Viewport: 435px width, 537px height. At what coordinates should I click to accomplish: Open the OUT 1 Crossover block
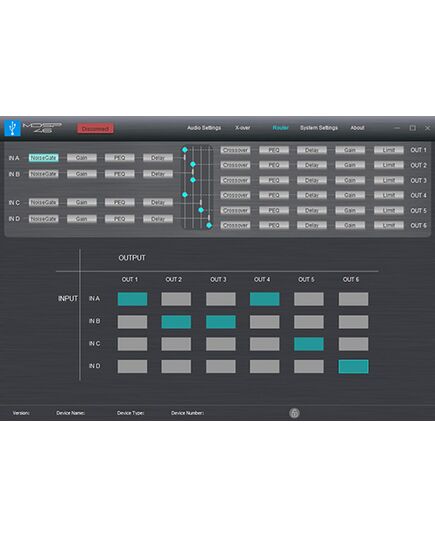point(235,150)
